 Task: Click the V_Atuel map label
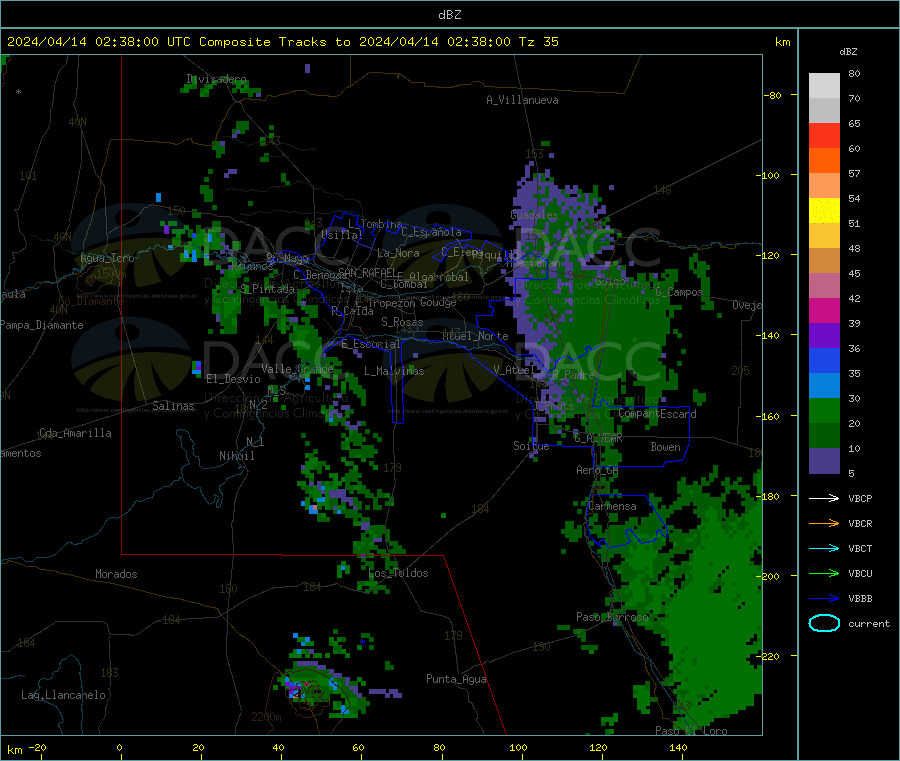[x=514, y=370]
